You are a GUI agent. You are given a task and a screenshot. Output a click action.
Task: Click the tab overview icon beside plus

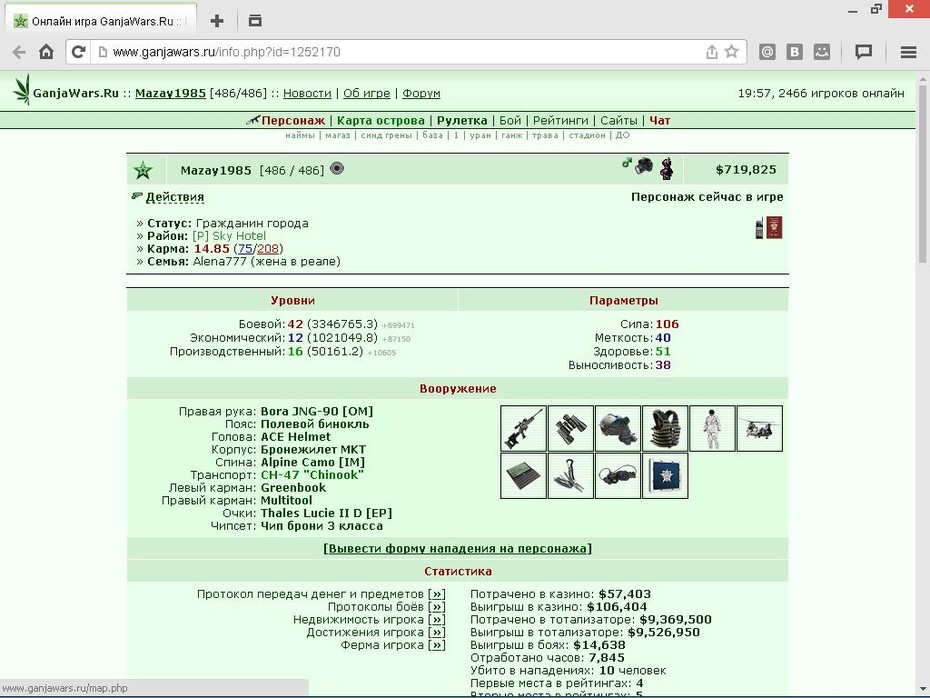(255, 21)
